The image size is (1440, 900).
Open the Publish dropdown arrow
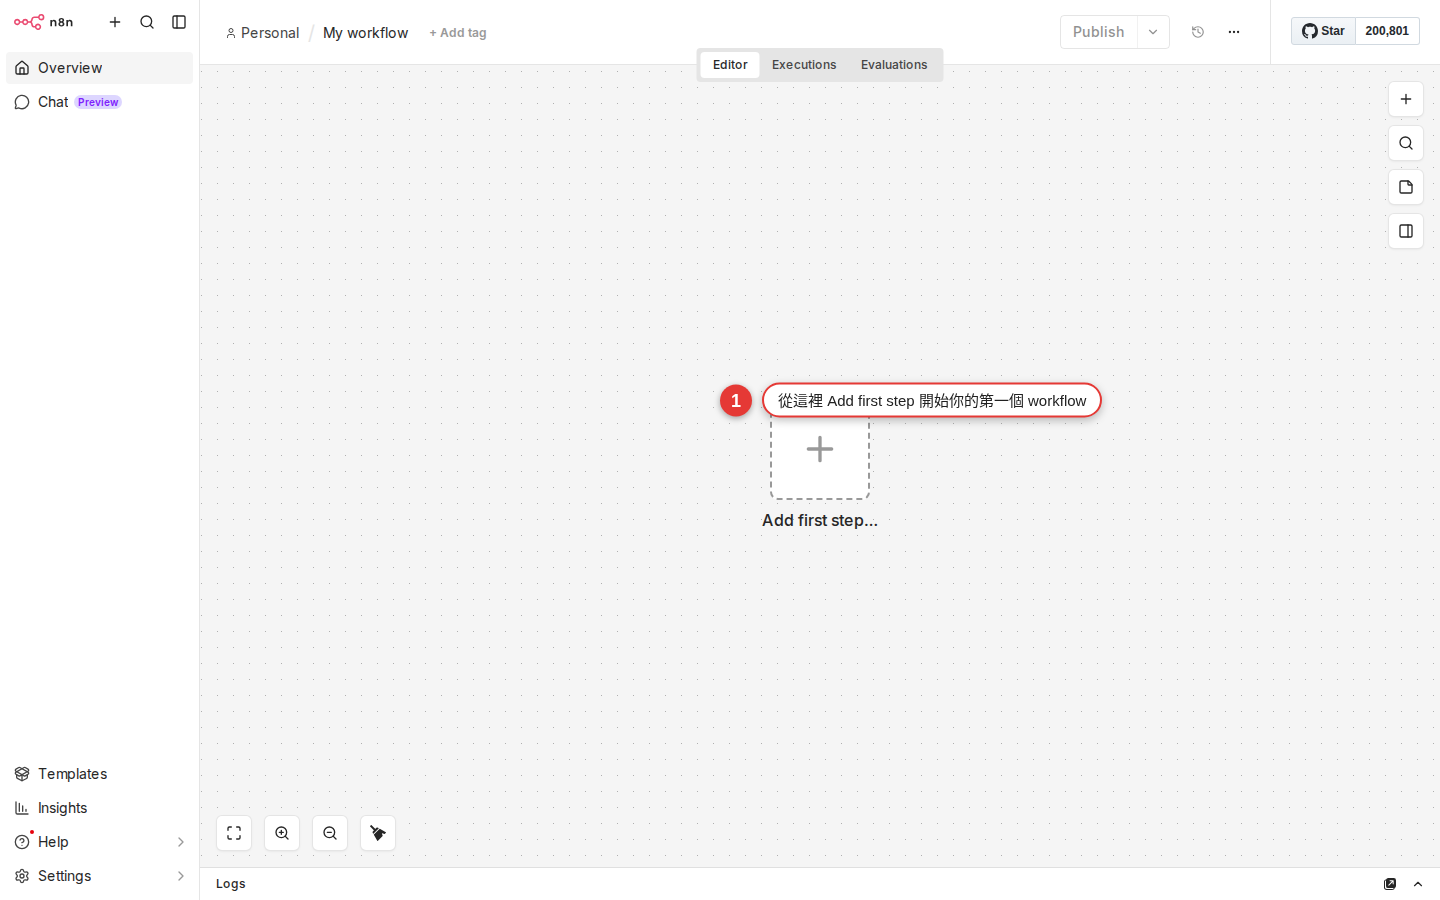point(1153,32)
